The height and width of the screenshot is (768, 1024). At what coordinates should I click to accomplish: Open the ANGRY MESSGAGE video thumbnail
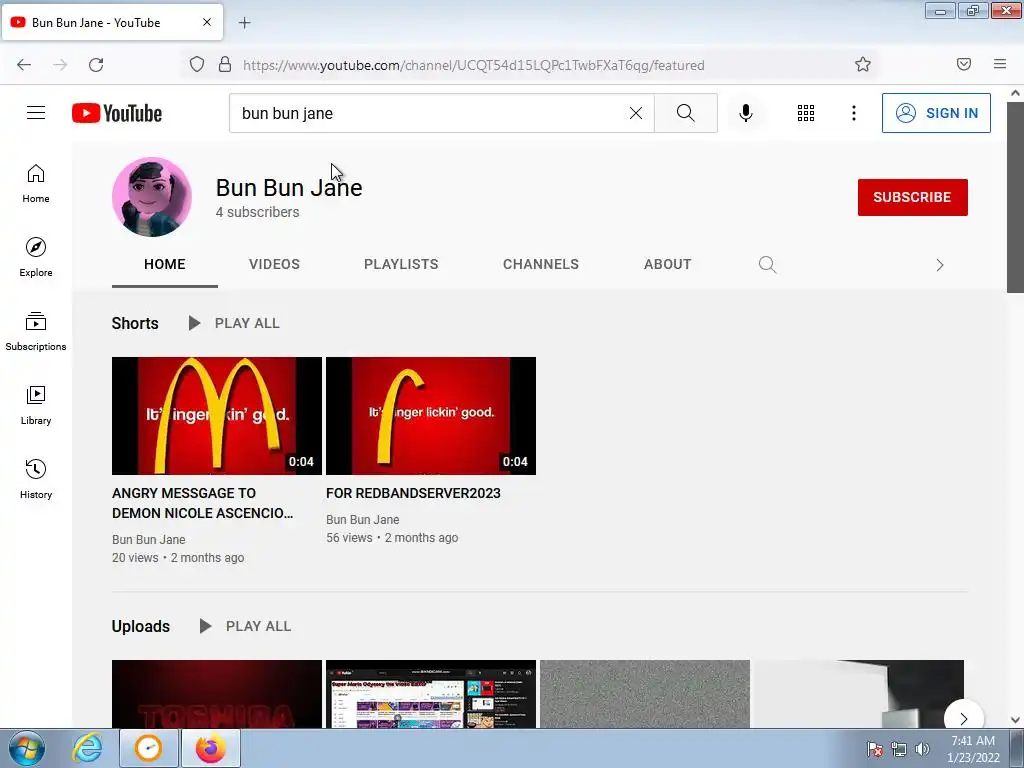[x=217, y=416]
